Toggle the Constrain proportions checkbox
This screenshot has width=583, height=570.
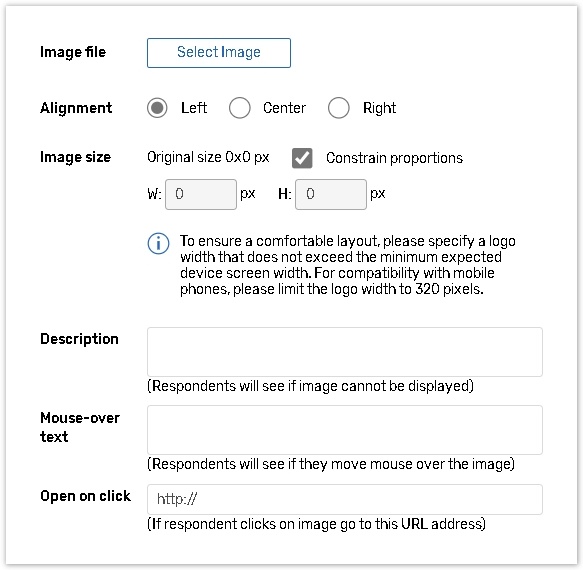coord(302,158)
